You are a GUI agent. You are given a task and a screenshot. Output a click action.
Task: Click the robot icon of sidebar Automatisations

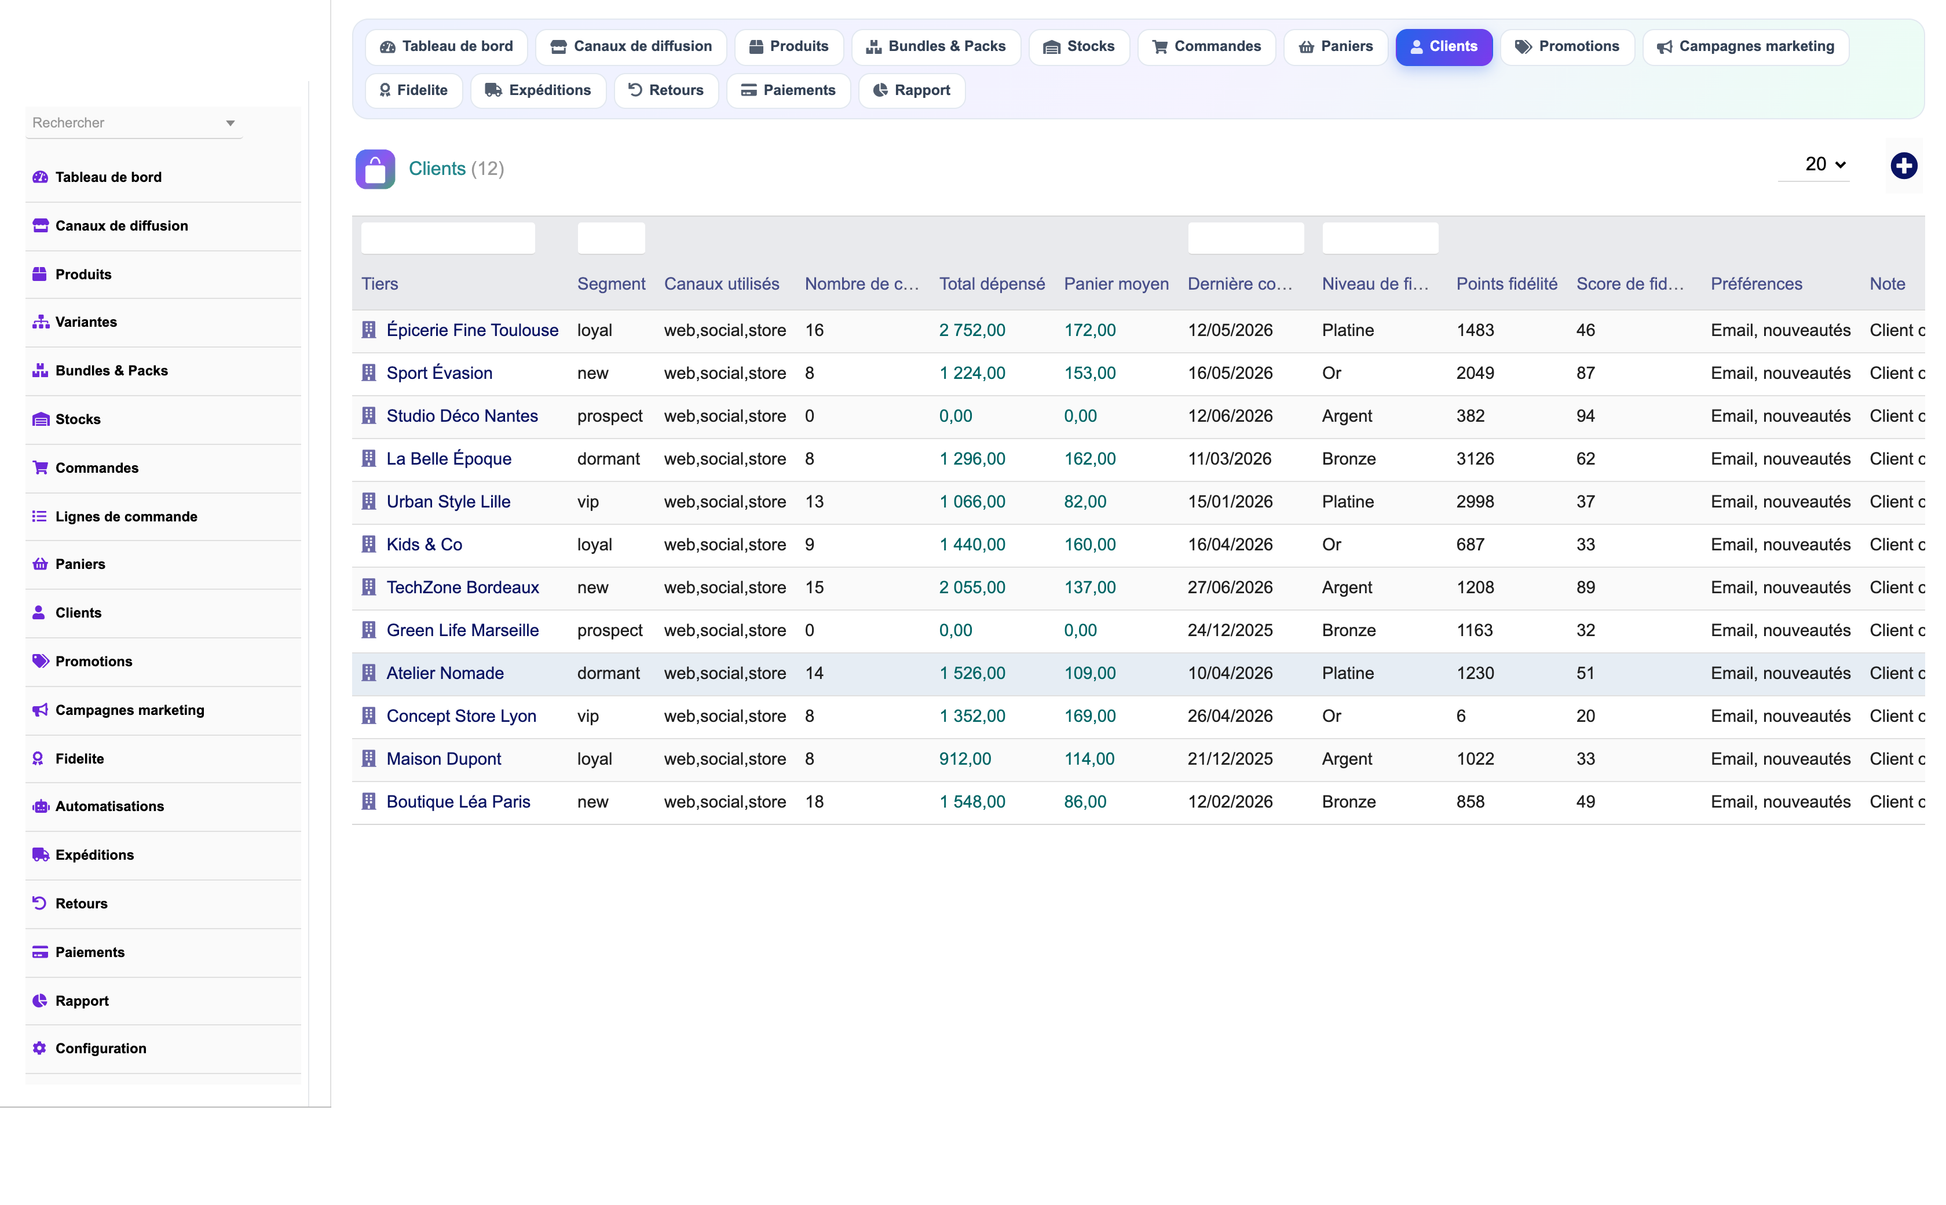pyautogui.click(x=40, y=807)
